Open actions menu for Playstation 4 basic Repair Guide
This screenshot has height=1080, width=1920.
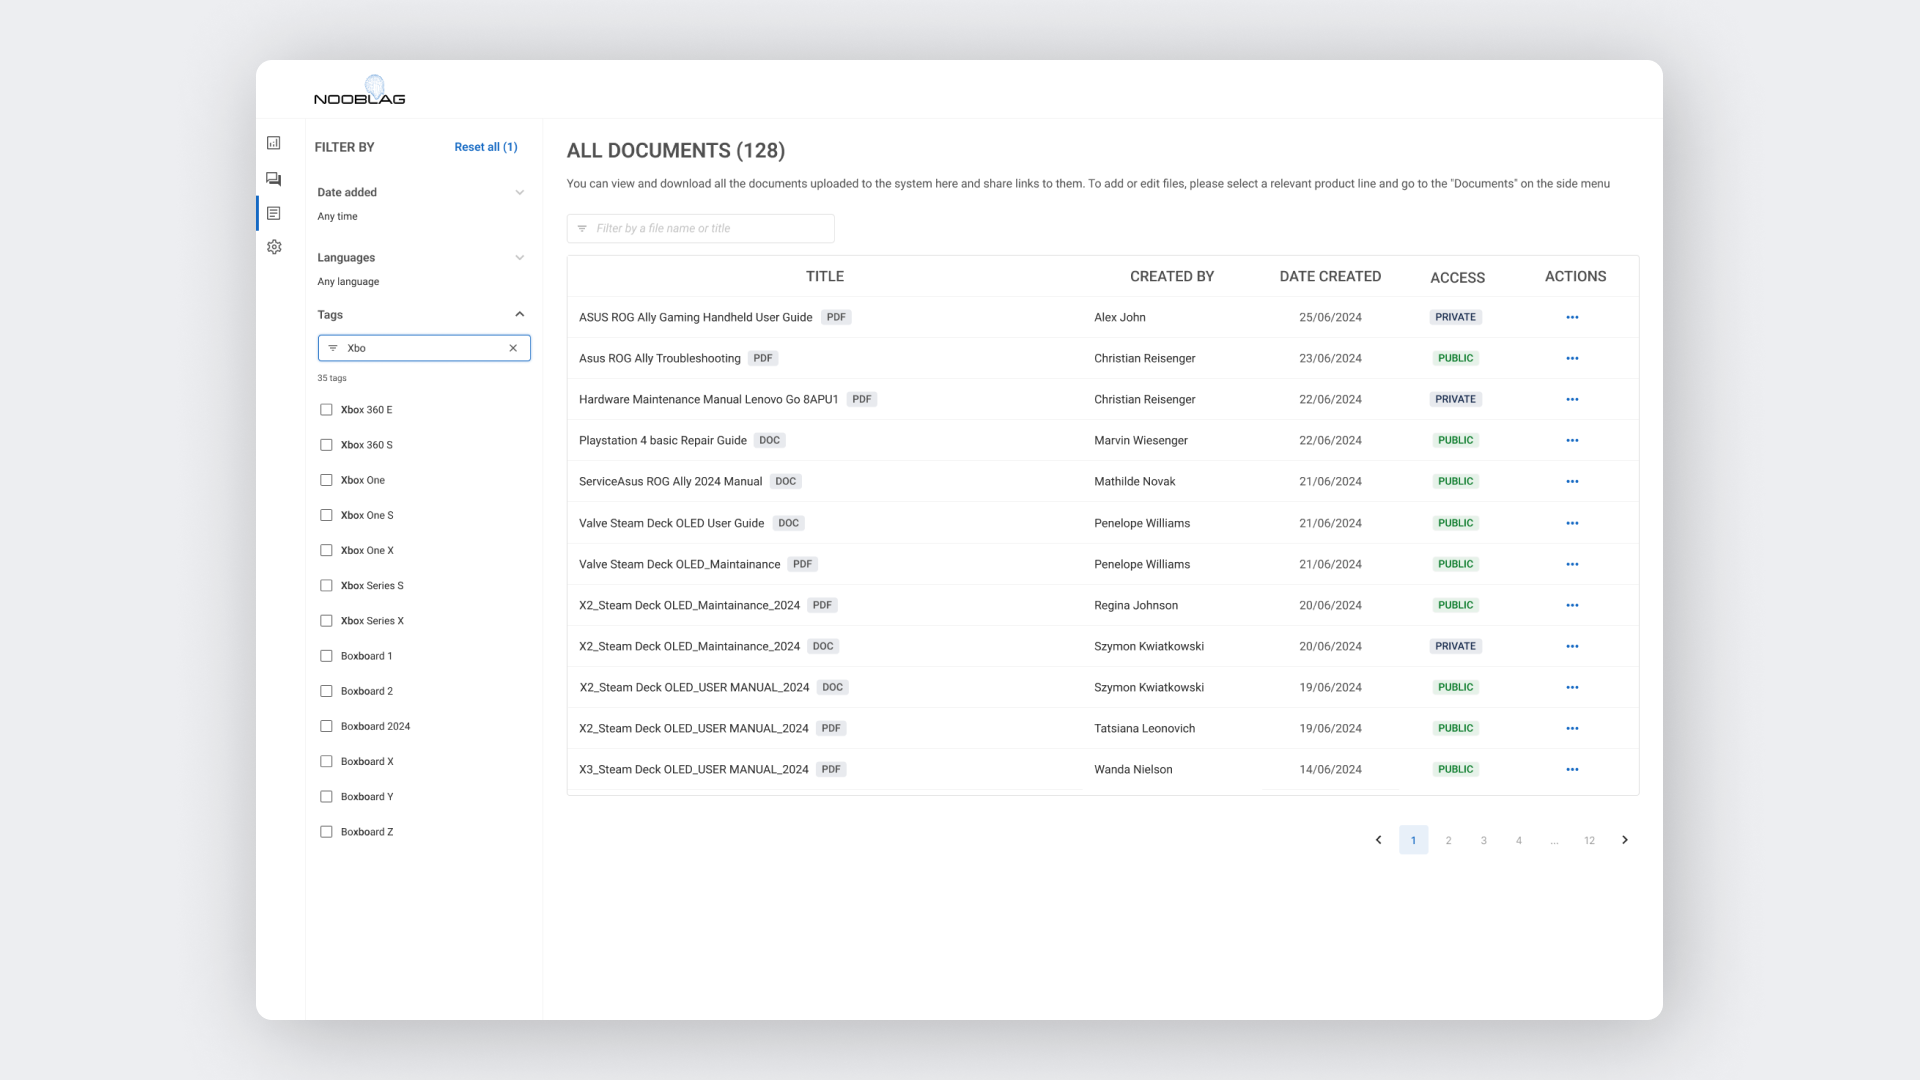[1572, 440]
